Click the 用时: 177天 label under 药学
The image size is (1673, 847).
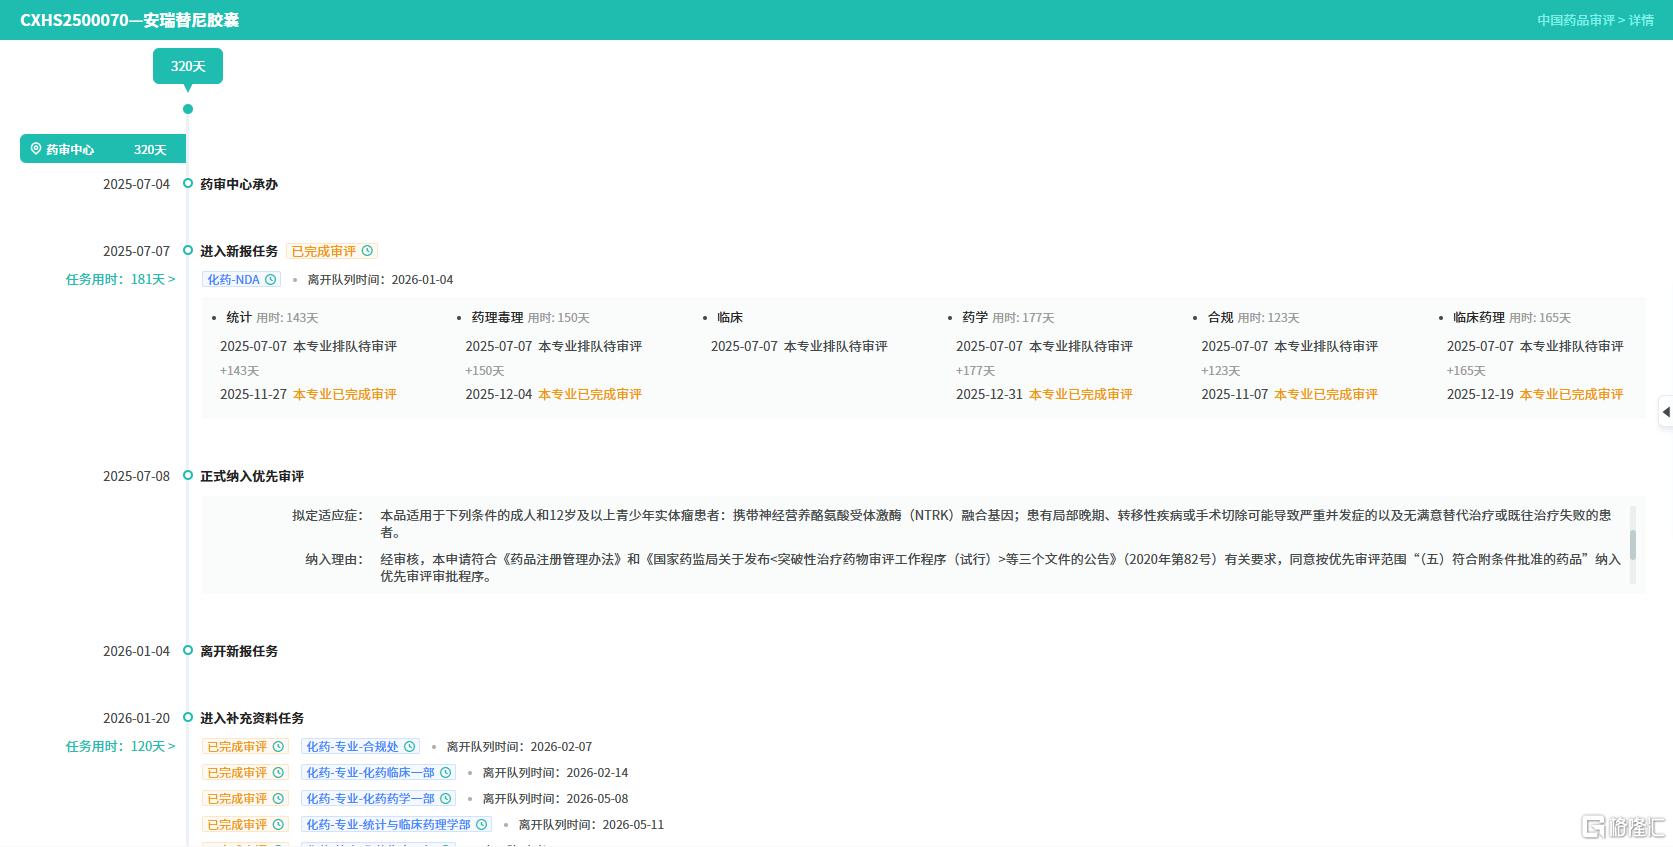(x=1023, y=318)
